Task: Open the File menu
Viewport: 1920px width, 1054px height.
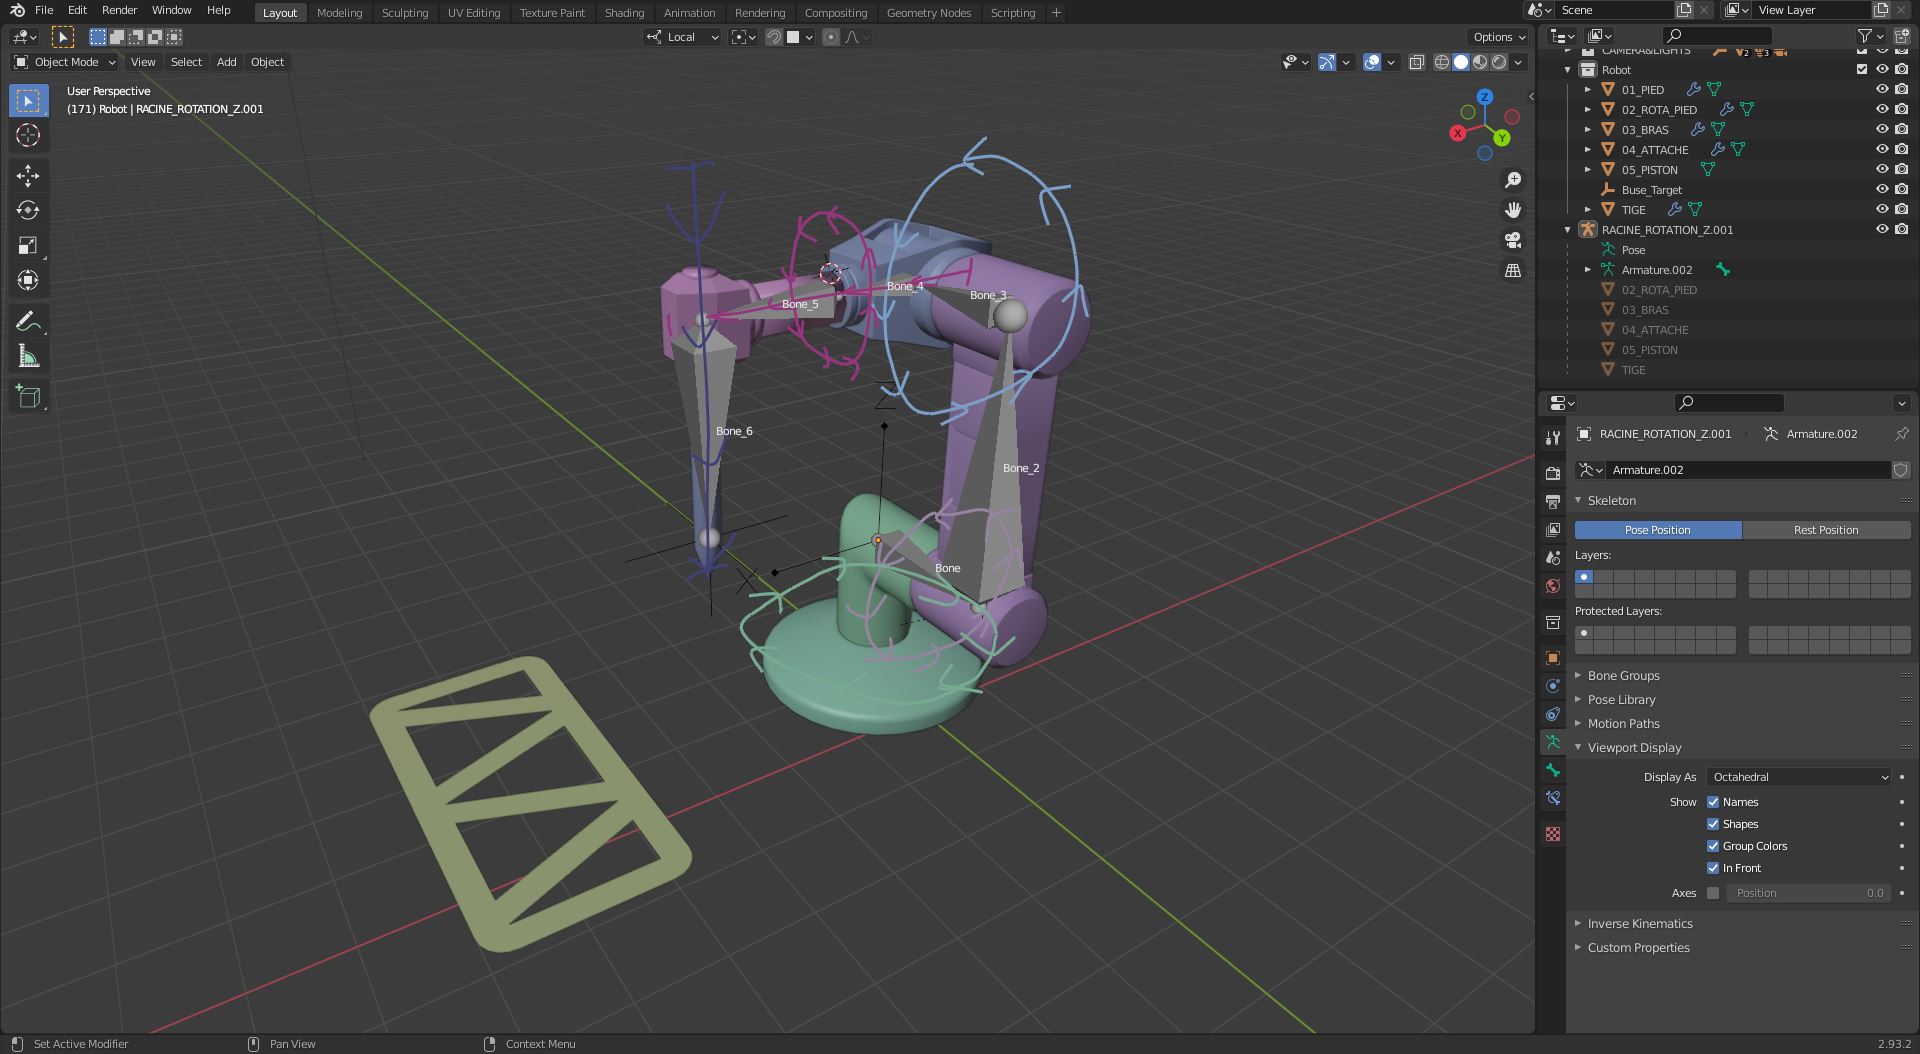Action: (44, 10)
